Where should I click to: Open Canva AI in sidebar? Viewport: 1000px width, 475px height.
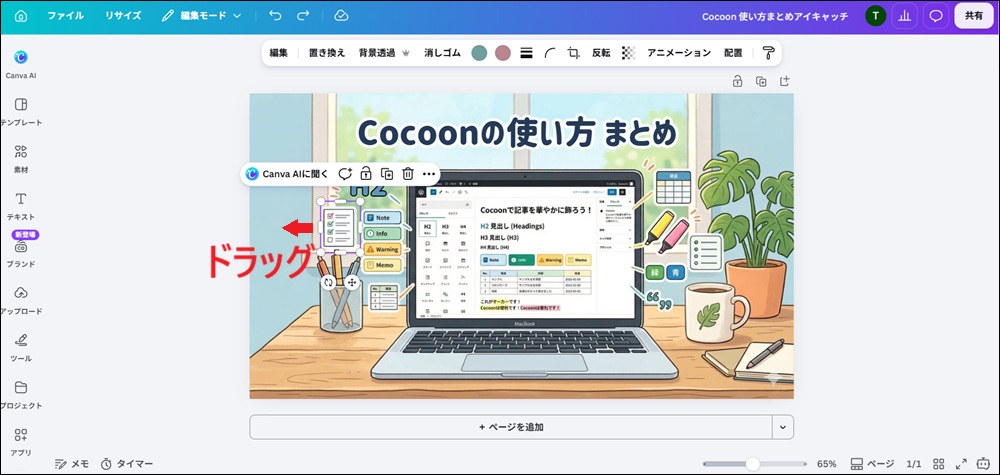[21, 64]
